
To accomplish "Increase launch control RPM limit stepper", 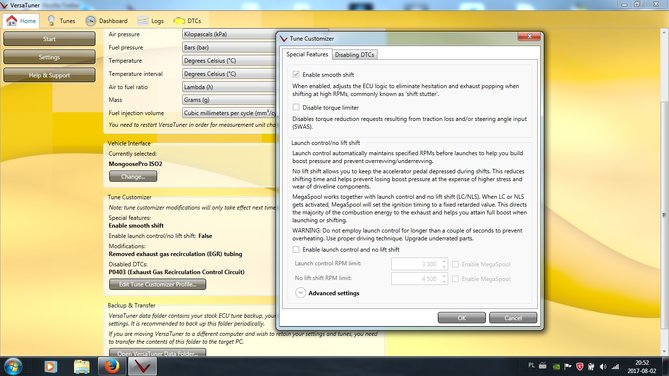I will pos(444,261).
